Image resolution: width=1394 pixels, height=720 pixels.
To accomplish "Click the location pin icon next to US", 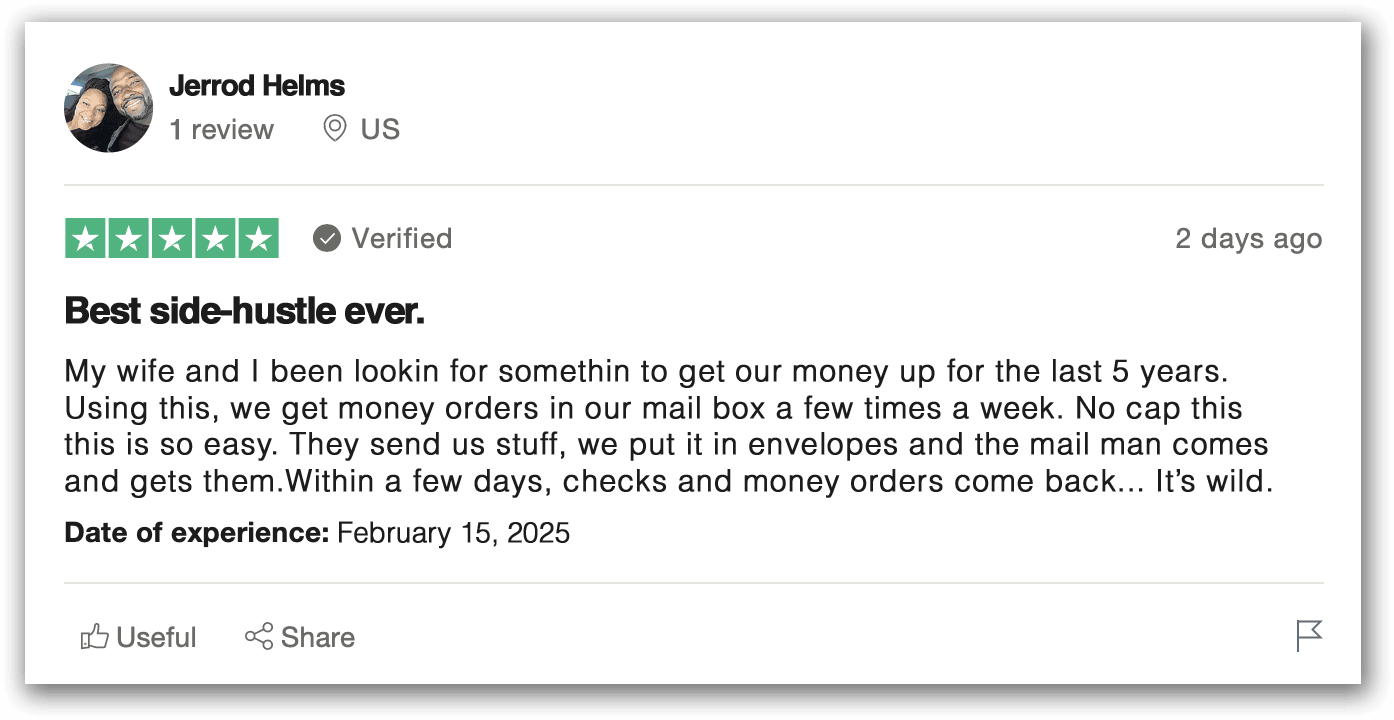I will tap(335, 129).
